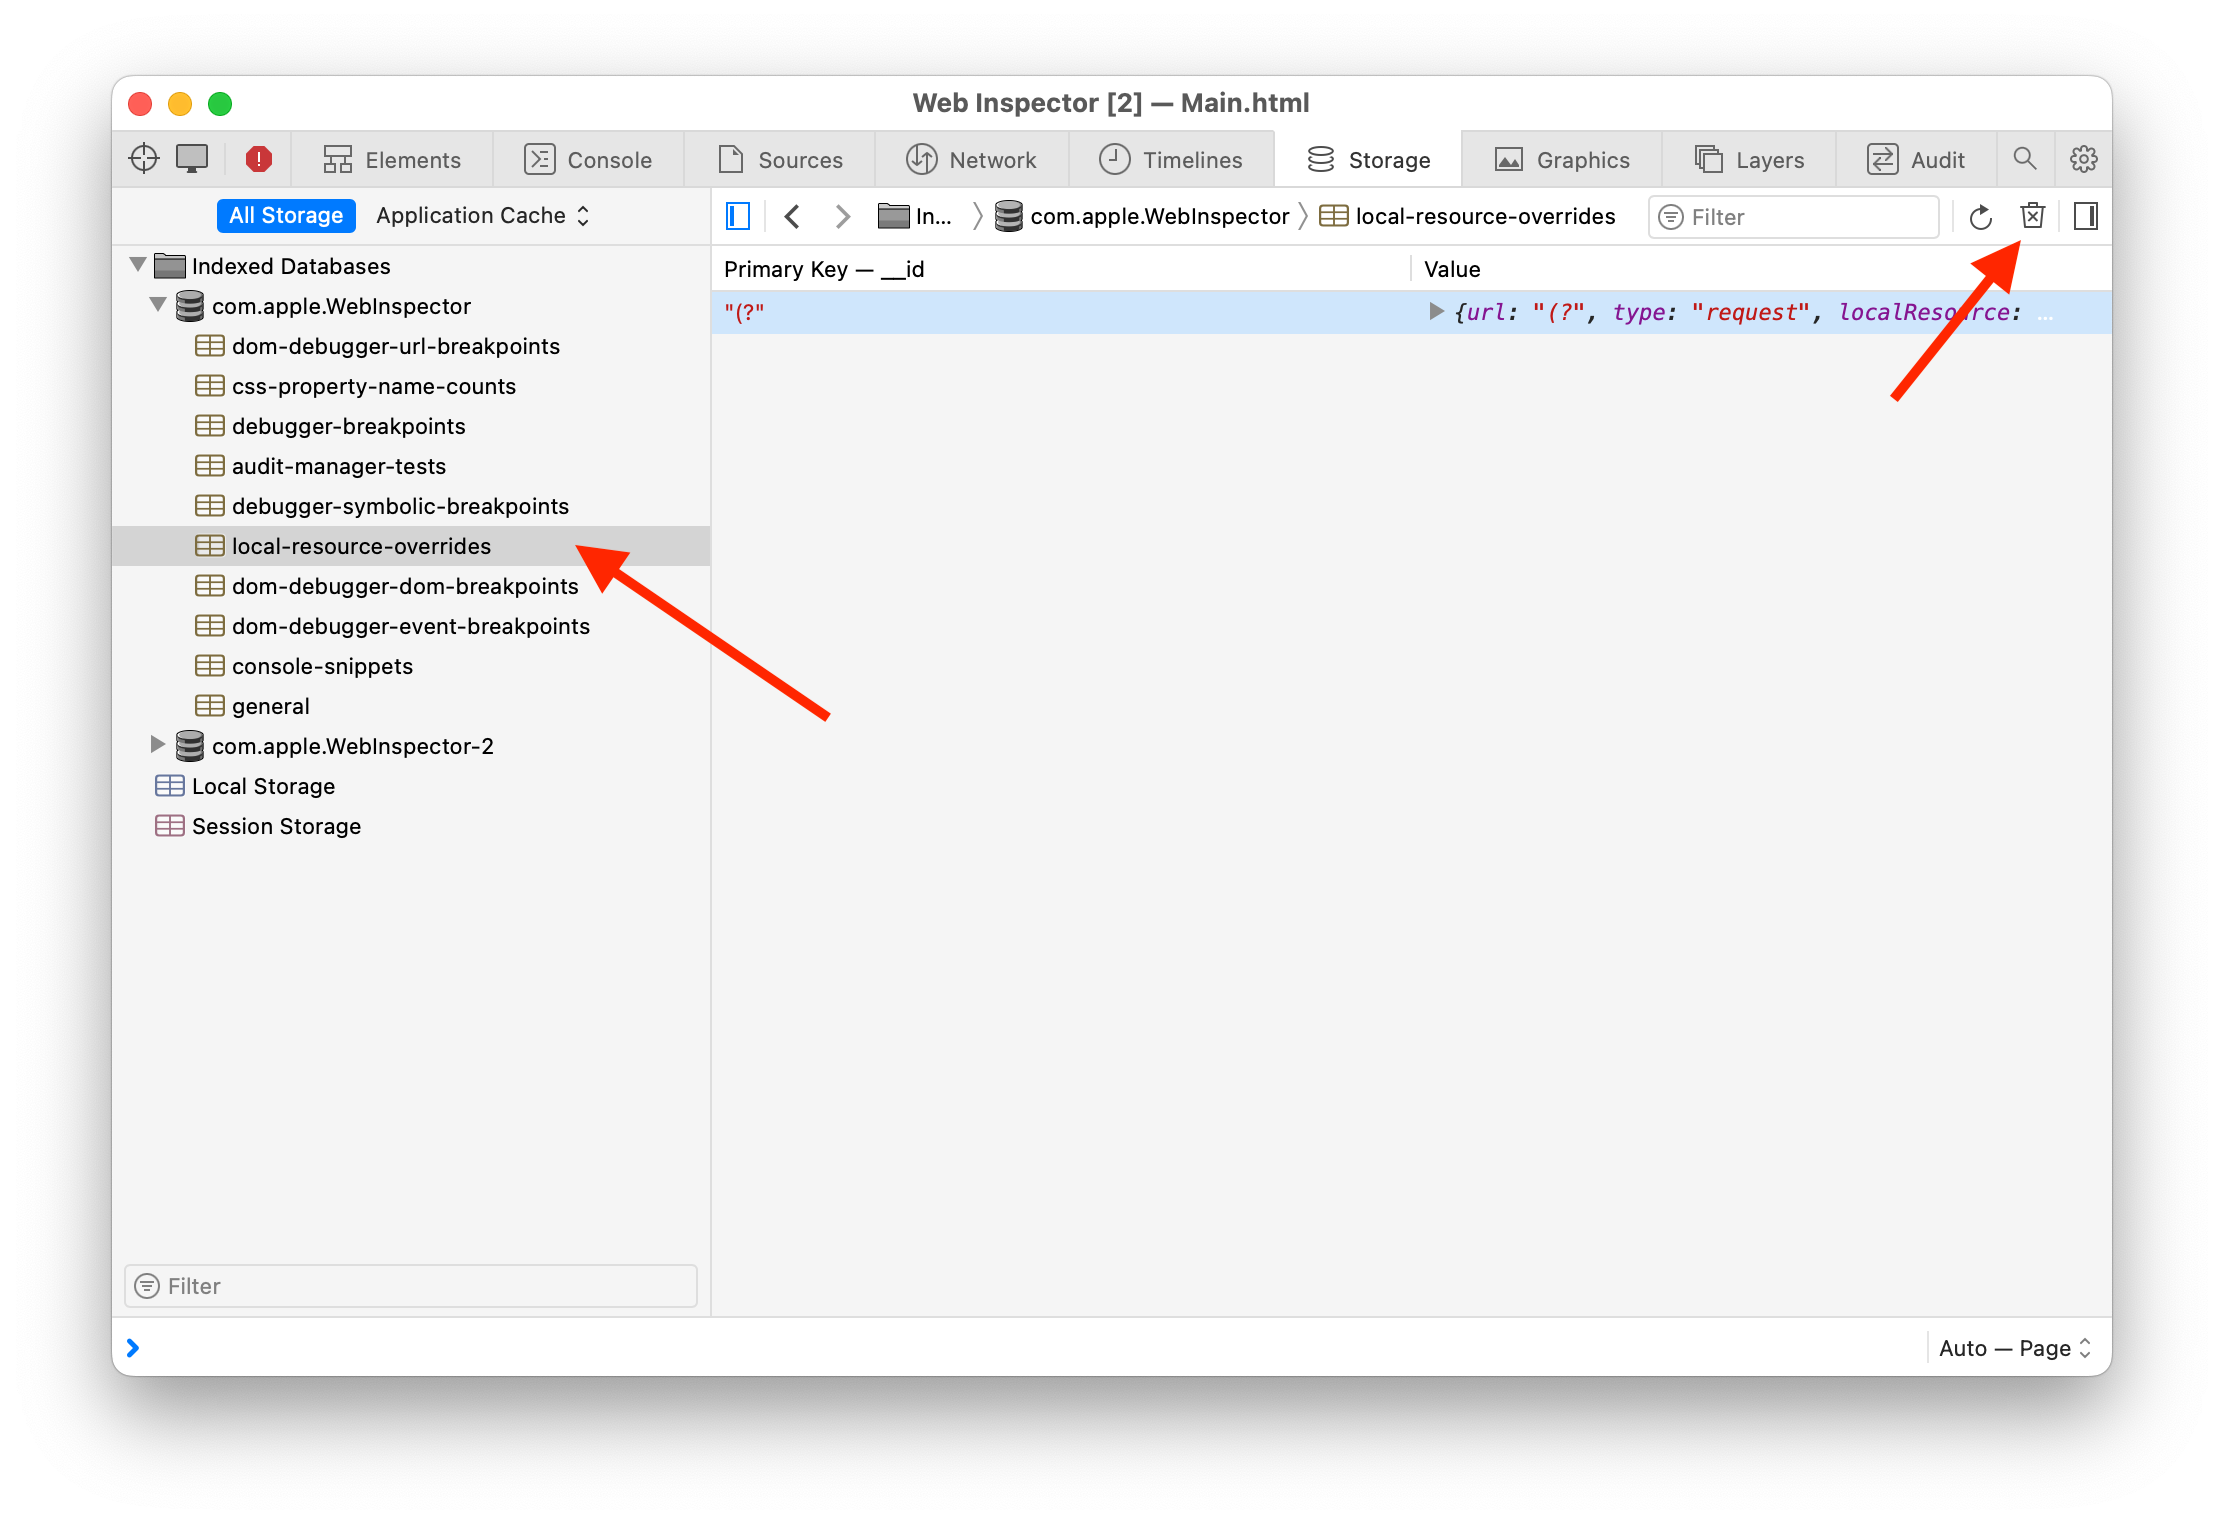Expand the com.apple.WebInspector-2 database
Image resolution: width=2224 pixels, height=1524 pixels.
157,744
